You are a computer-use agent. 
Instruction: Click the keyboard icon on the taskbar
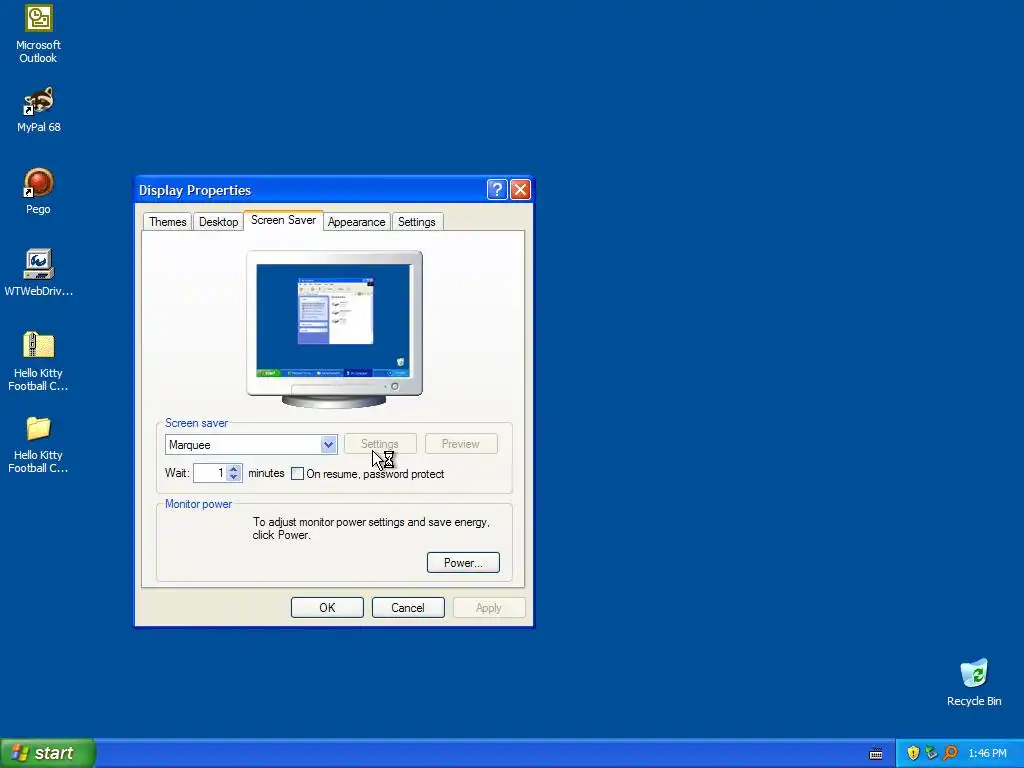coord(876,754)
